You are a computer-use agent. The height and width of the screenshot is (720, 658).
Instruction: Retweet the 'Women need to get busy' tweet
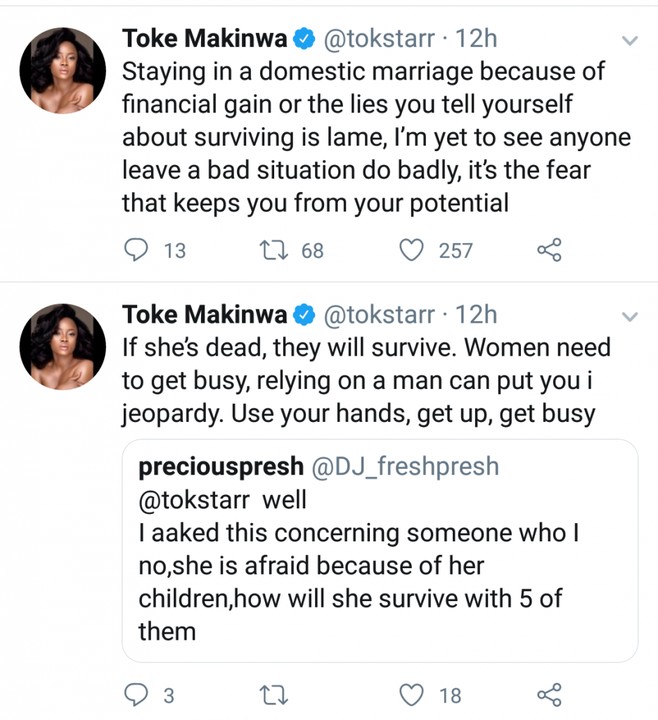pyautogui.click(x=271, y=695)
